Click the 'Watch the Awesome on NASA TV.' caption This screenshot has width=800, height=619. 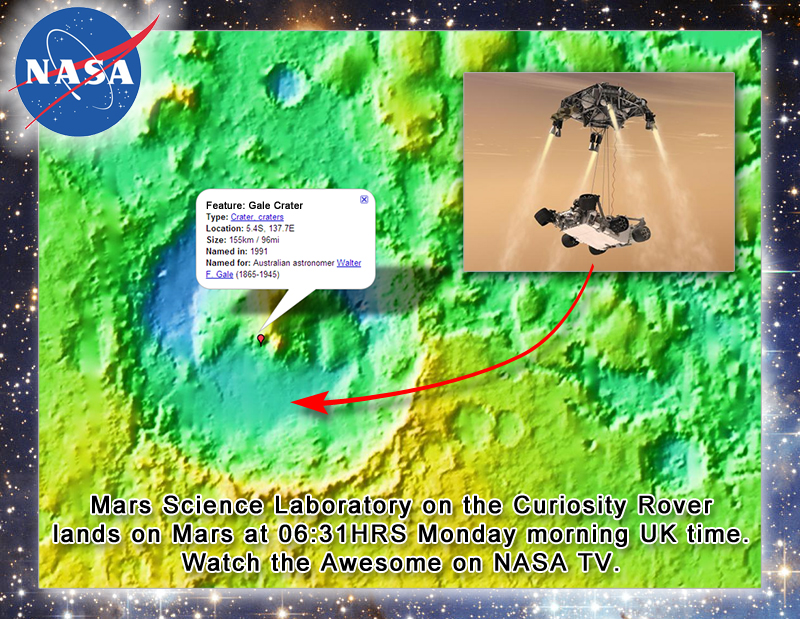point(401,563)
